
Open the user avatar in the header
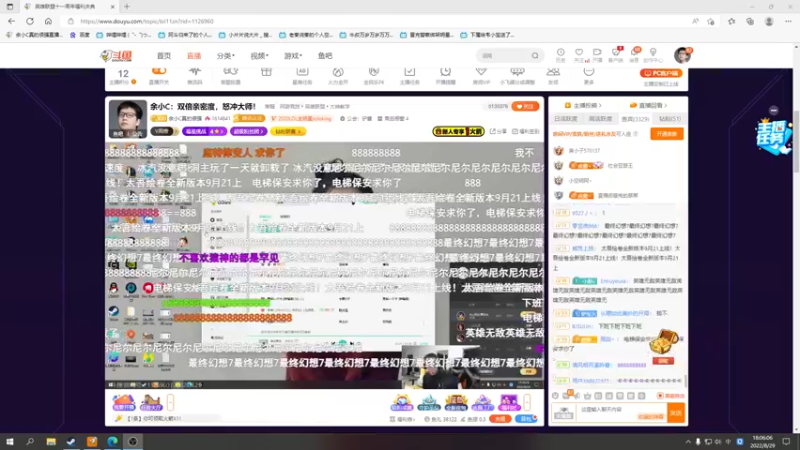682,55
